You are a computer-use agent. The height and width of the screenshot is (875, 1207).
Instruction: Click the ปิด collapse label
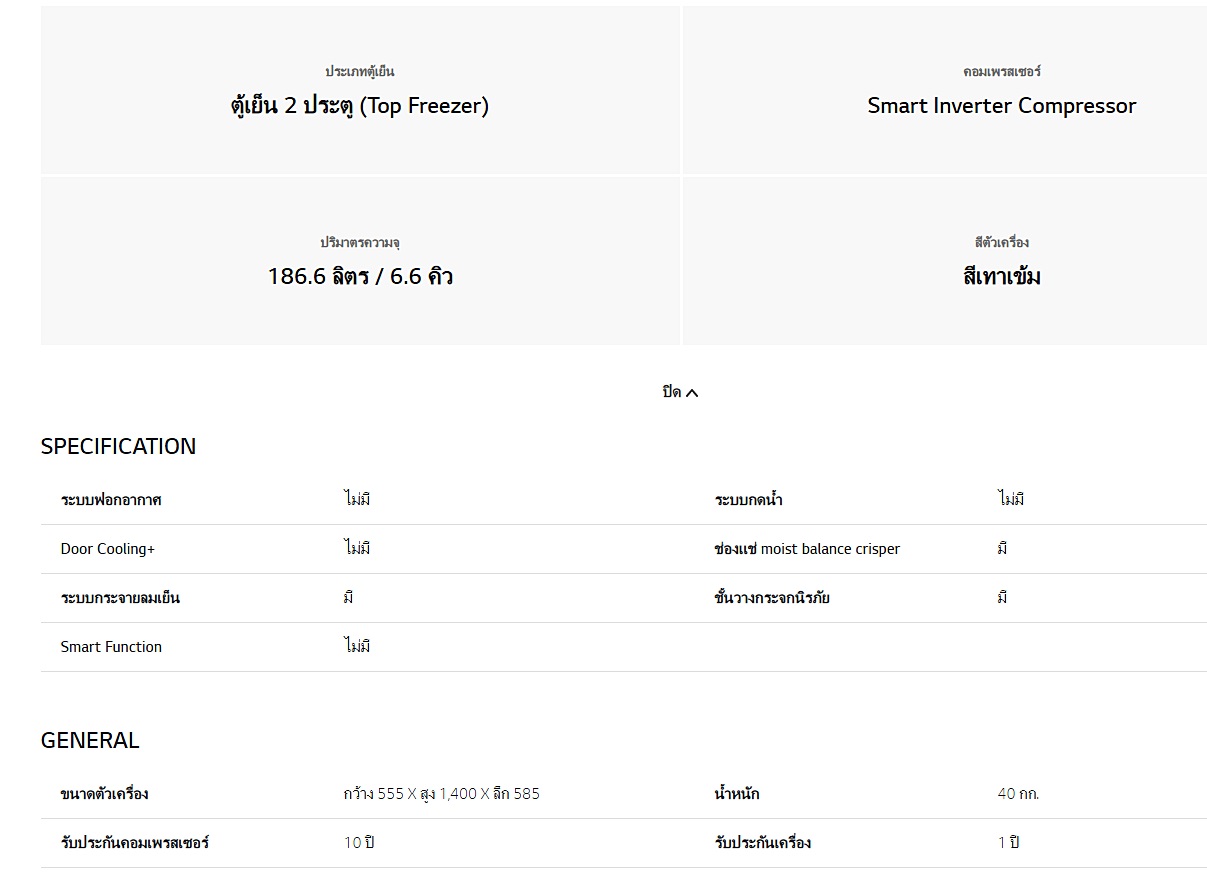coord(672,391)
